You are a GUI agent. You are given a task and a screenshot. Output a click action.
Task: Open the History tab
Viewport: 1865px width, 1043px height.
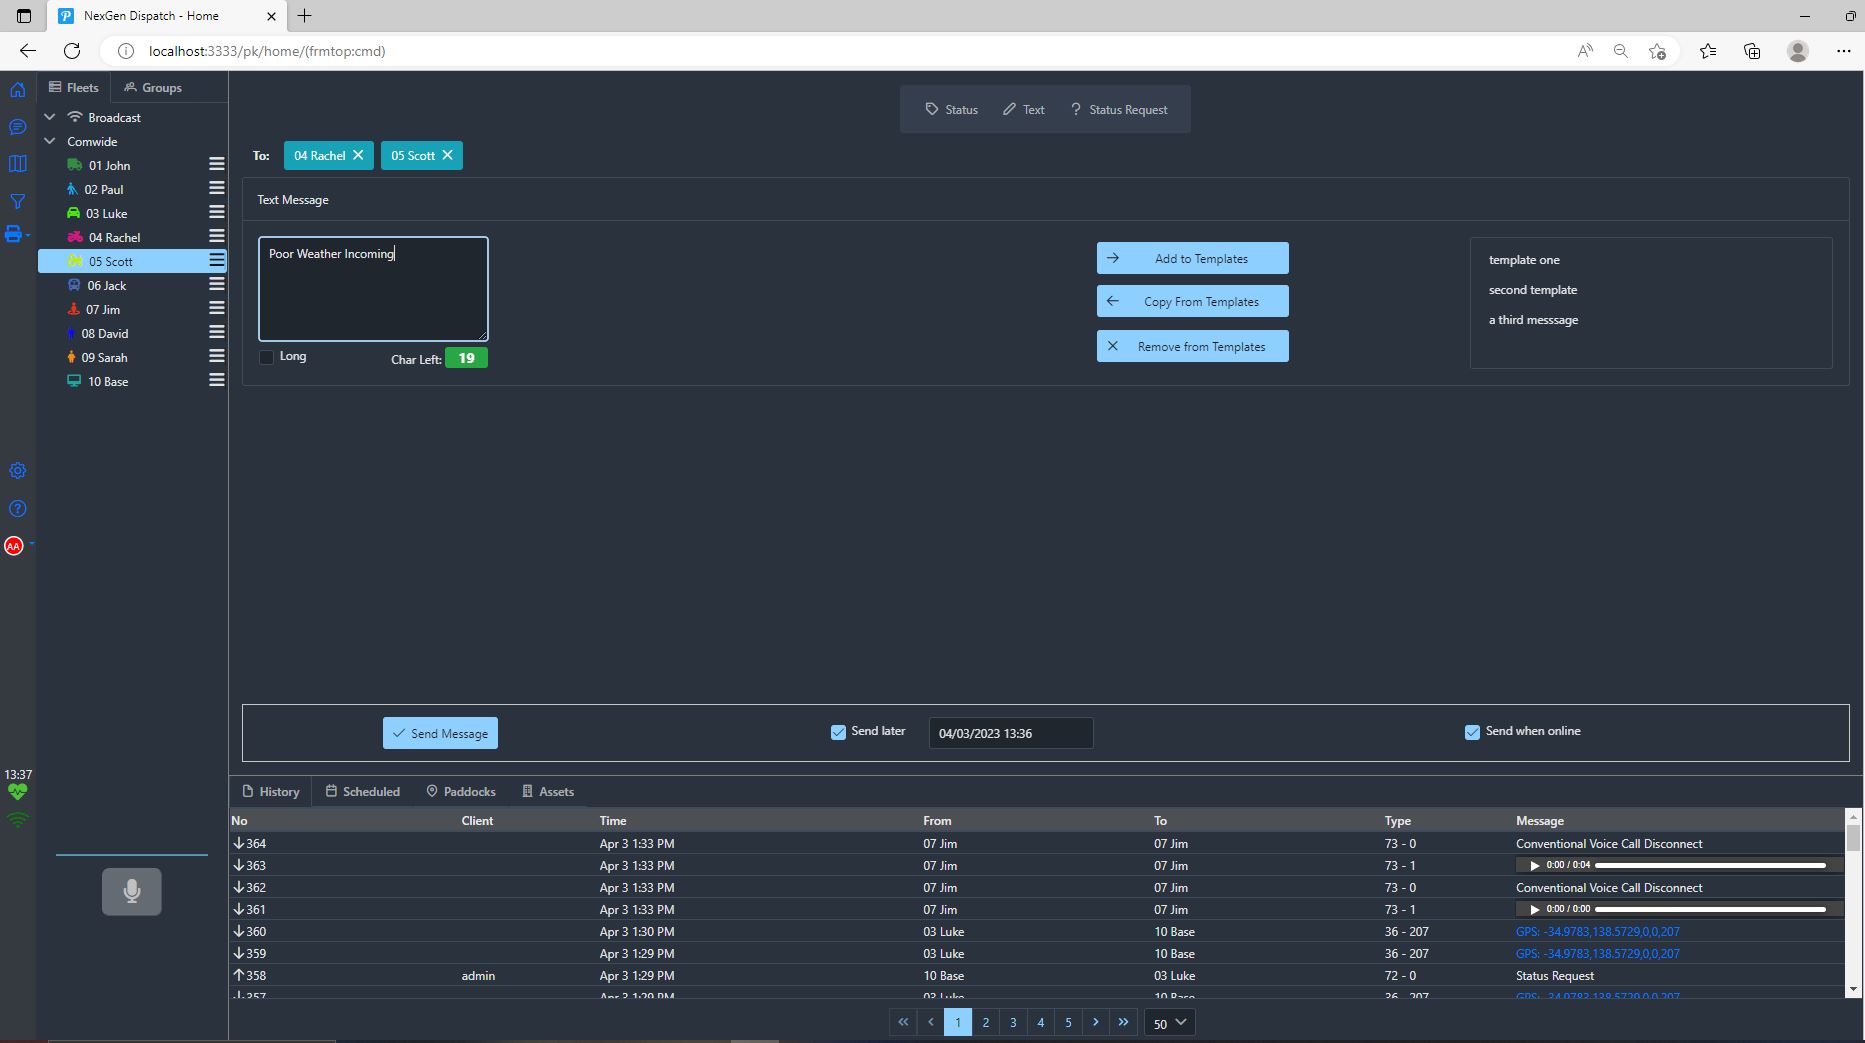click(270, 791)
